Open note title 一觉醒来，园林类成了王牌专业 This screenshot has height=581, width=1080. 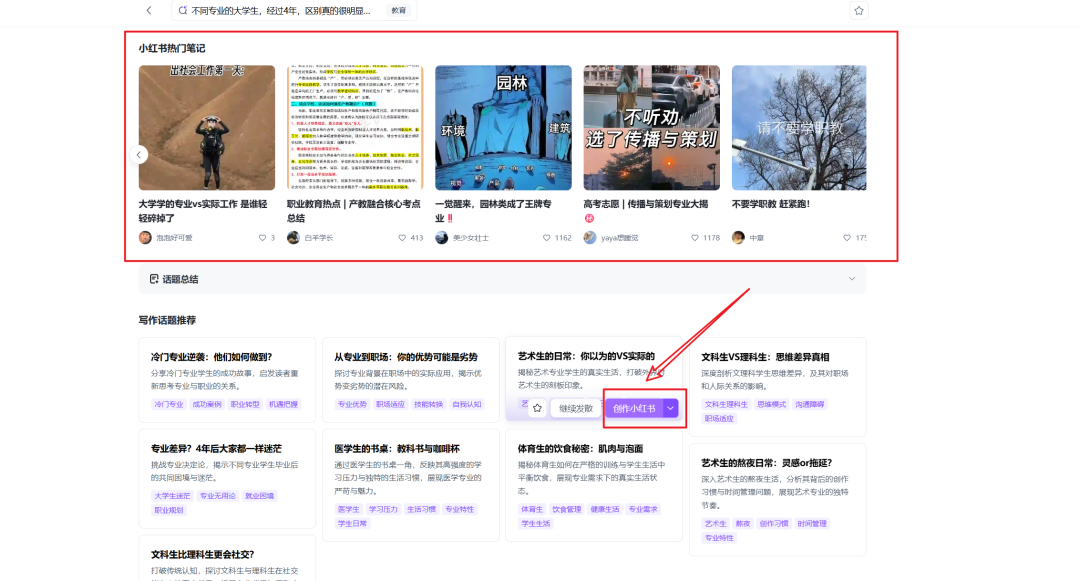tap(493, 211)
